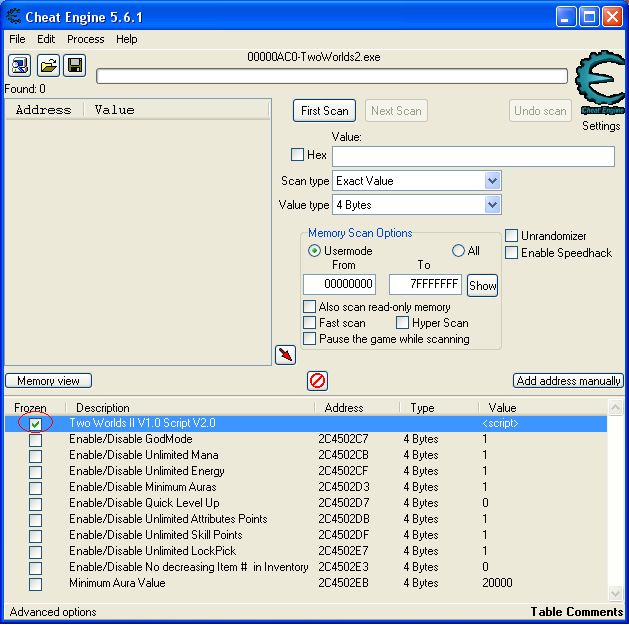The image size is (629, 626).
Task: Open the Help menu
Action: [127, 39]
